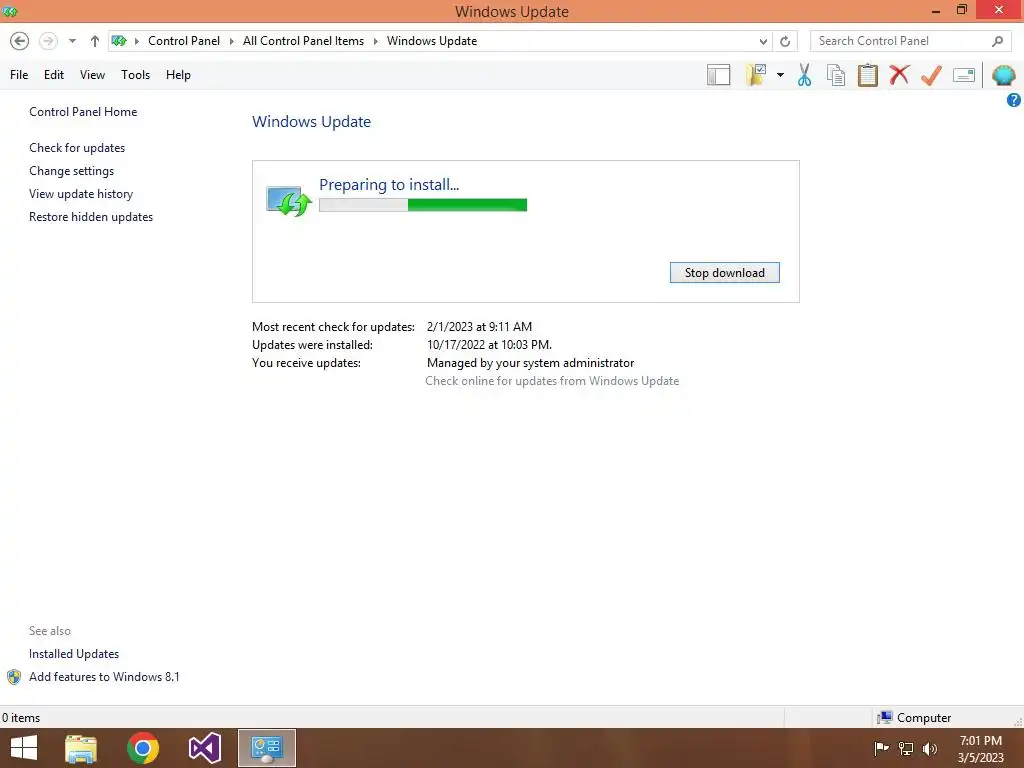This screenshot has width=1024, height=768.
Task: Refresh the Windows Update page
Action: click(785, 41)
